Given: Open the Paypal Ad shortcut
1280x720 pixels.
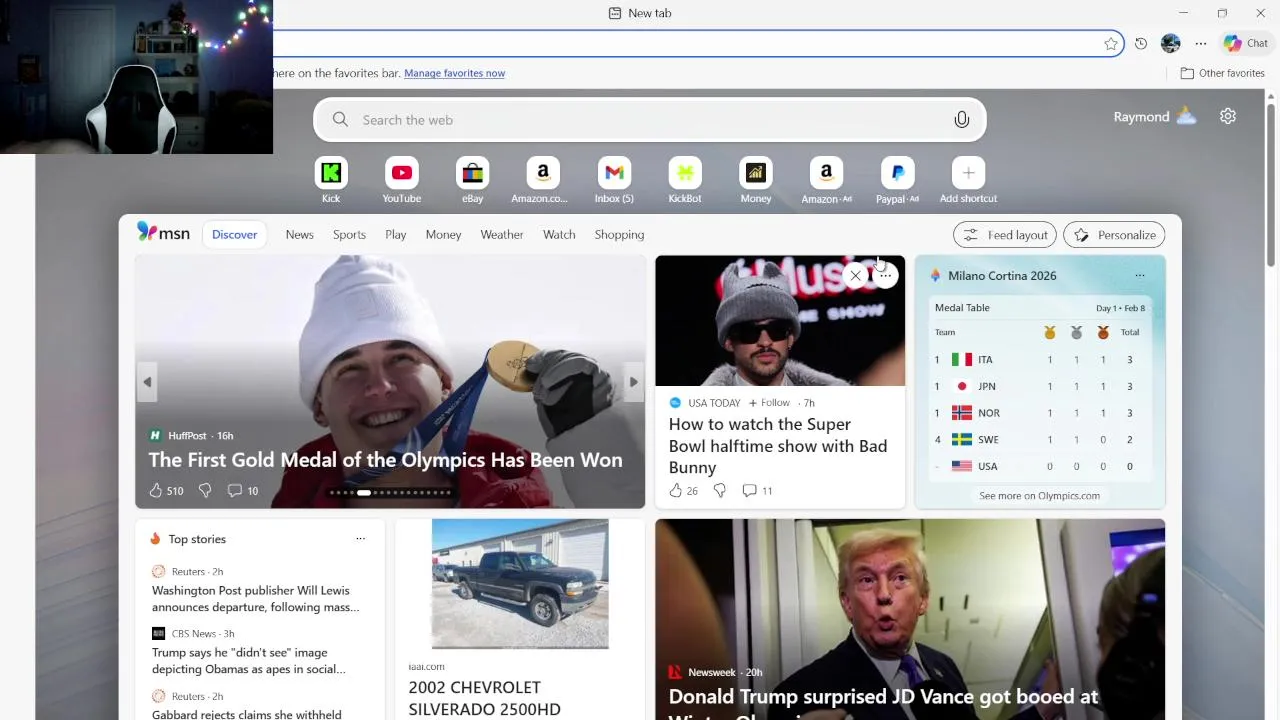Looking at the screenshot, I should (897, 180).
